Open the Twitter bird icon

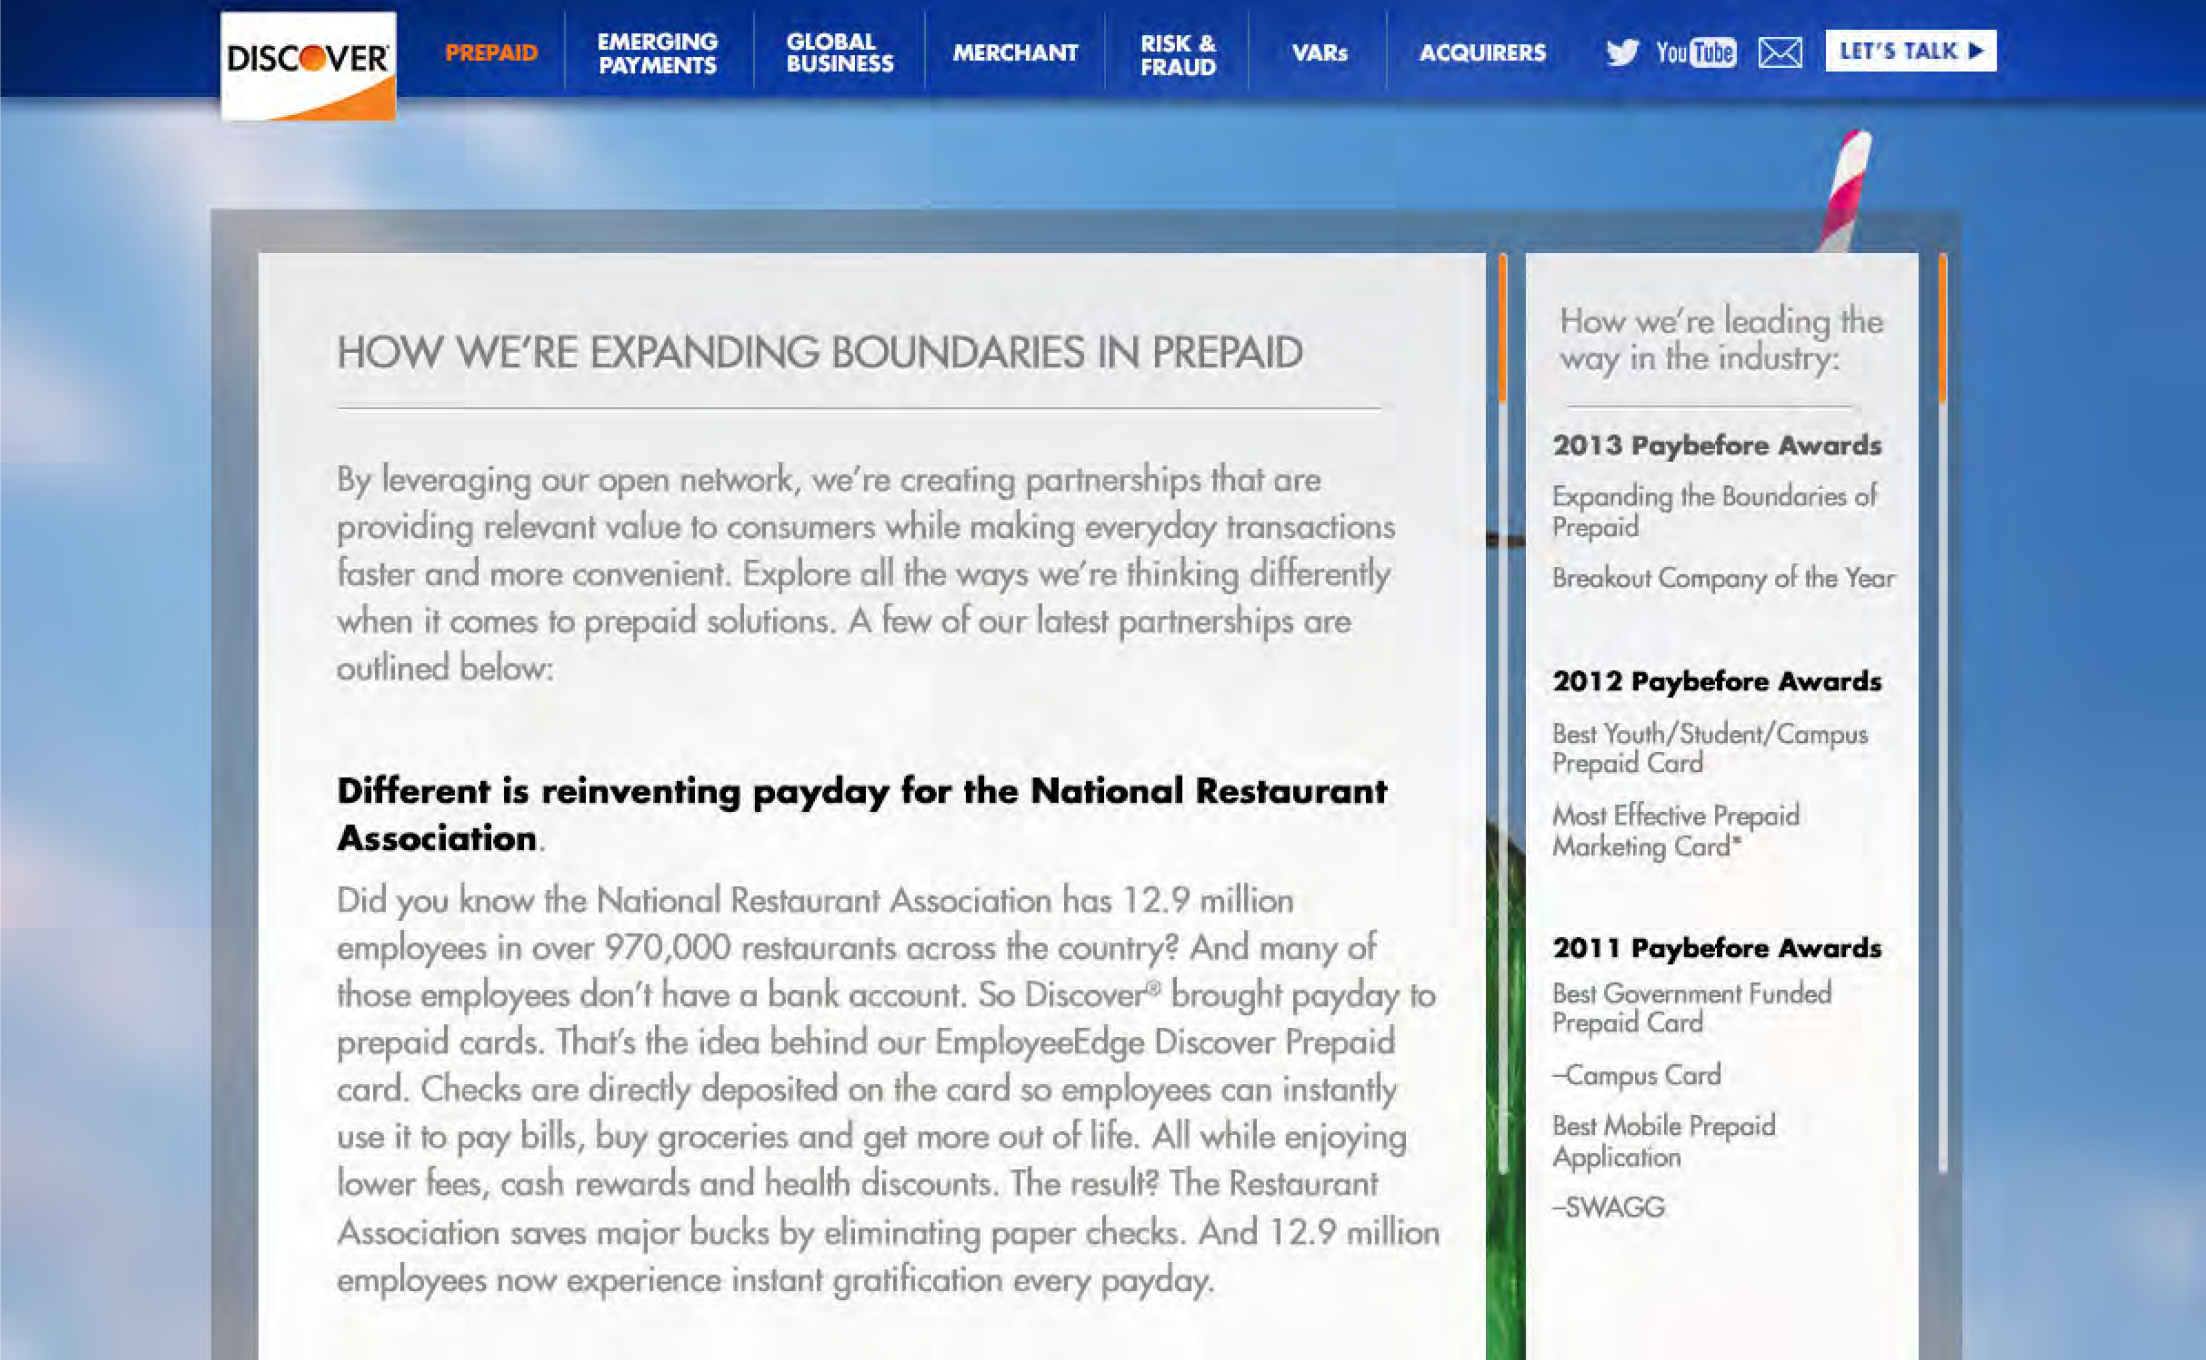click(x=1621, y=52)
